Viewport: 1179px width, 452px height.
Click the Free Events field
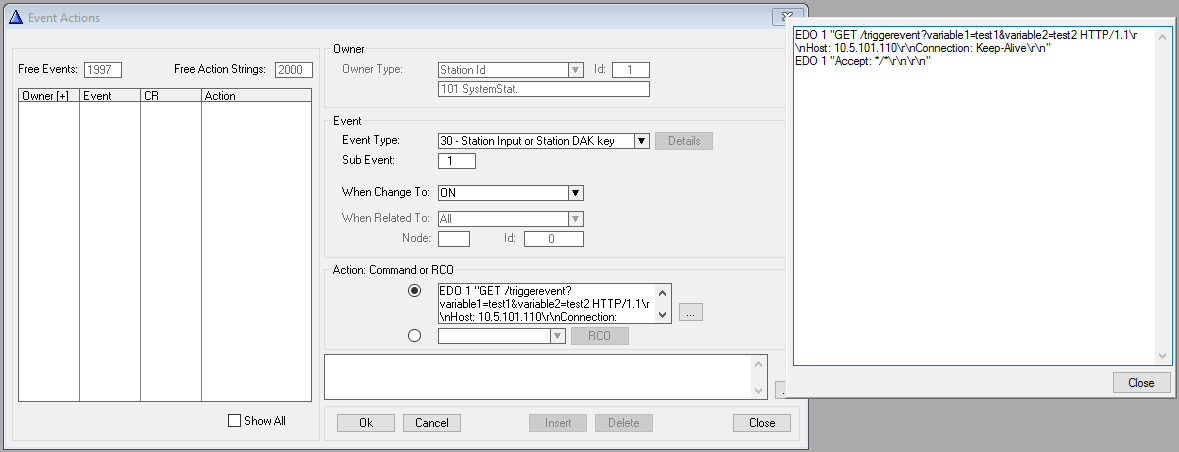click(103, 70)
